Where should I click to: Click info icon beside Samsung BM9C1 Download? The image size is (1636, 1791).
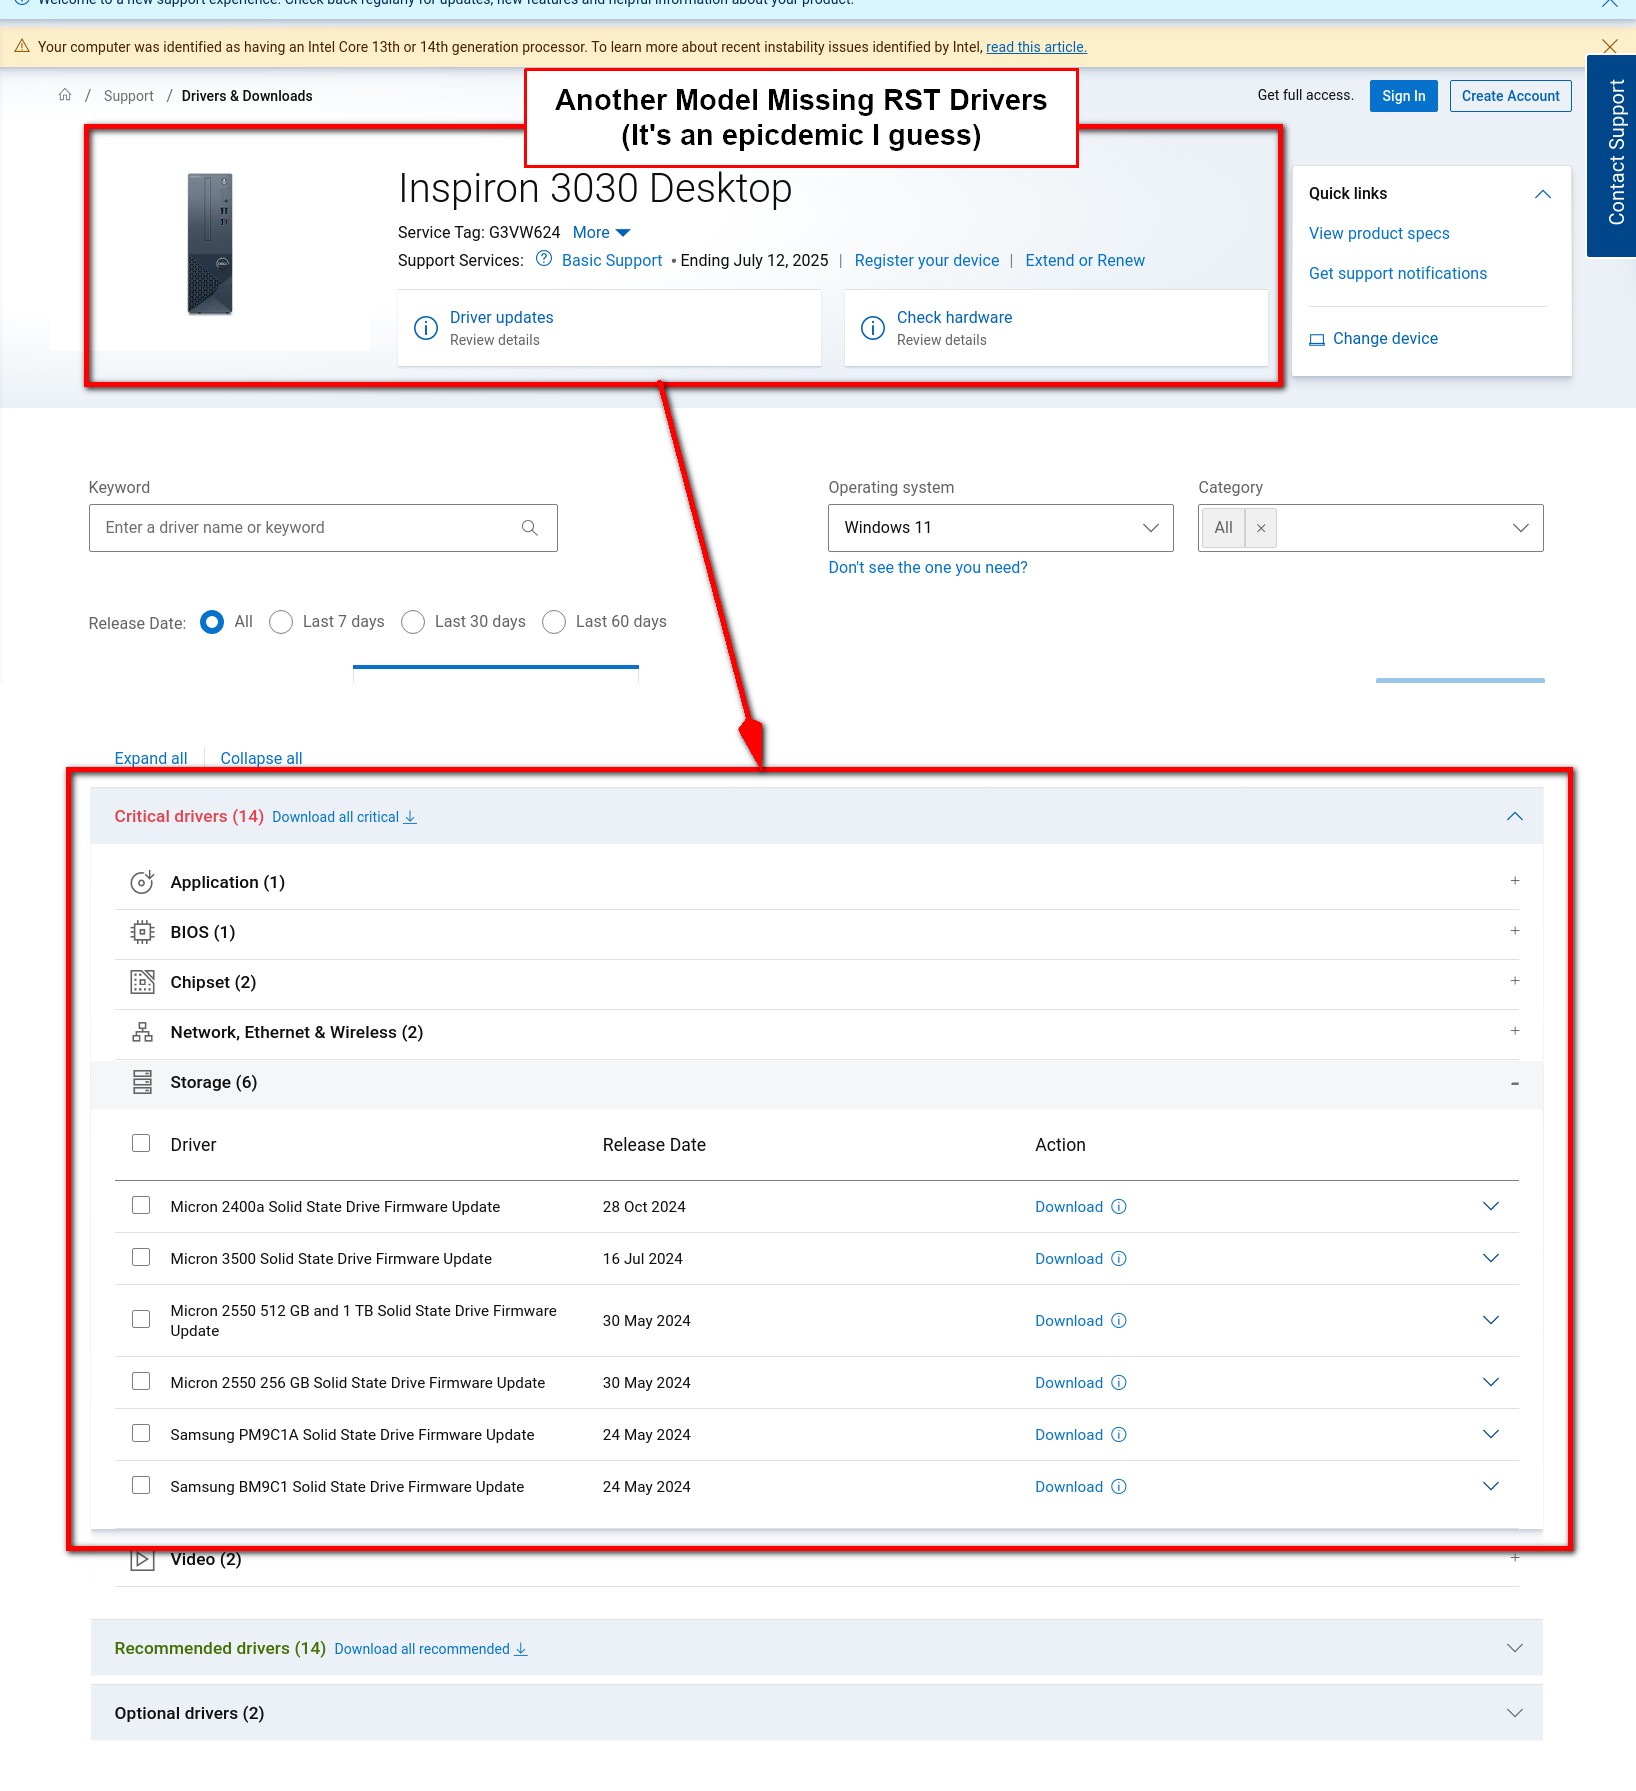click(1119, 1486)
